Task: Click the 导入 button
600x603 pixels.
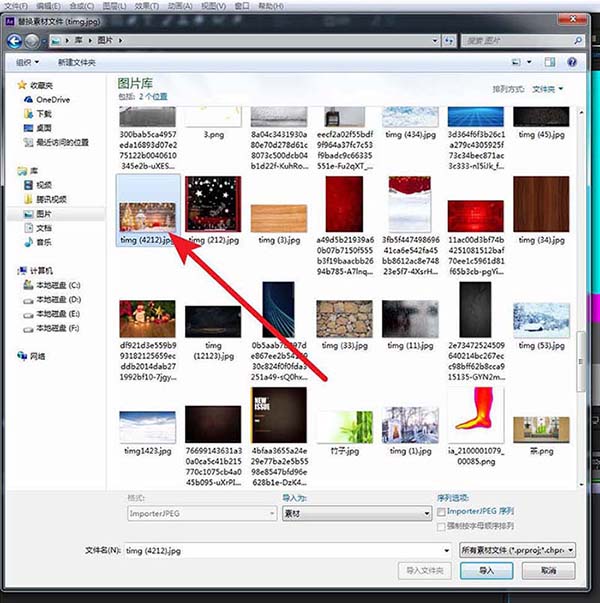Action: click(487, 570)
